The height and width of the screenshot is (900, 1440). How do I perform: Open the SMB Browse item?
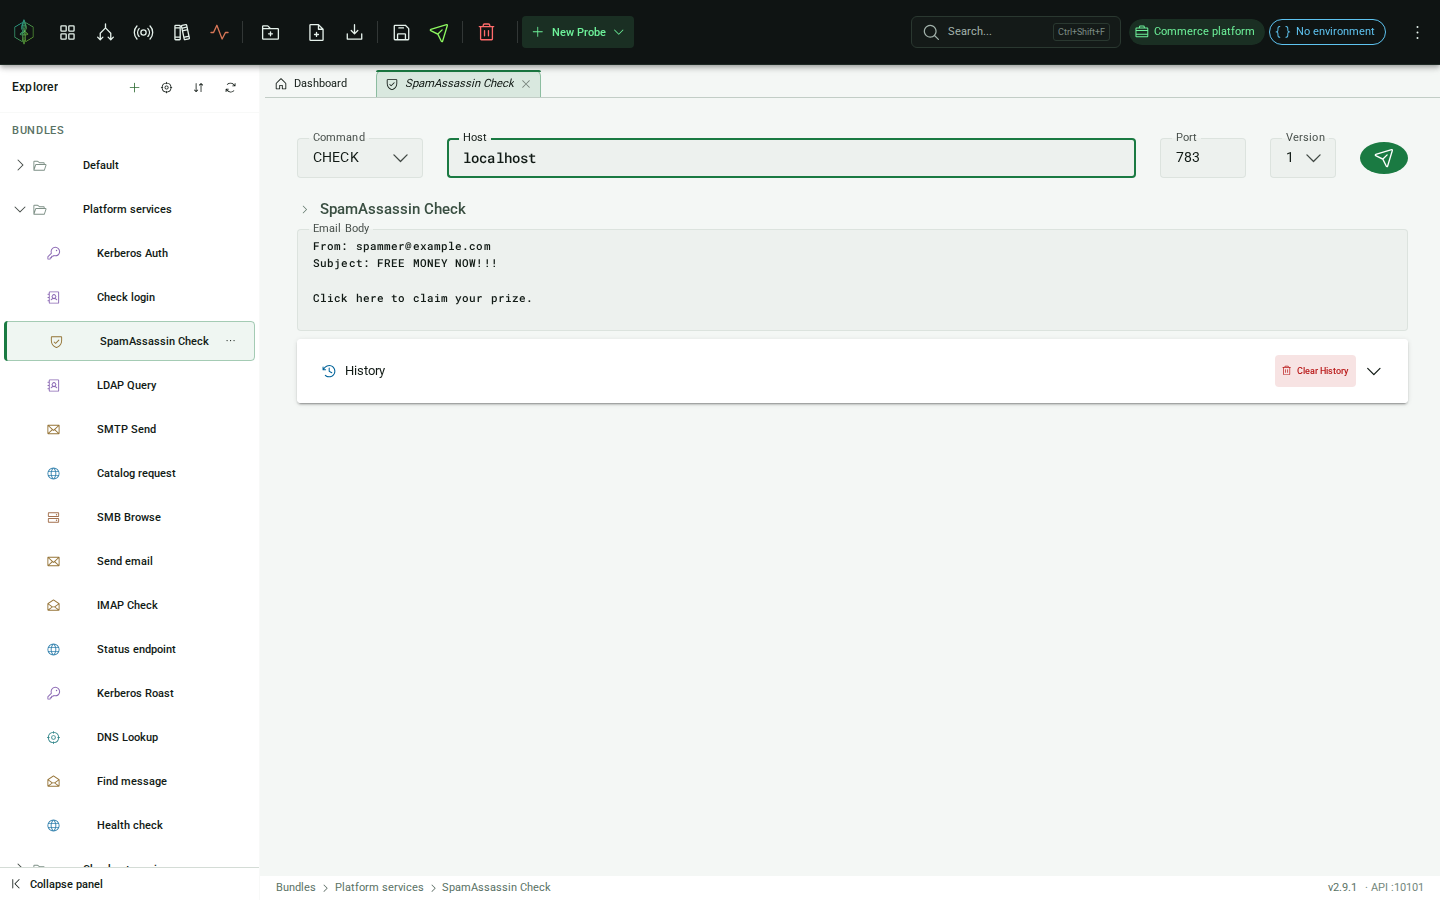tap(129, 517)
